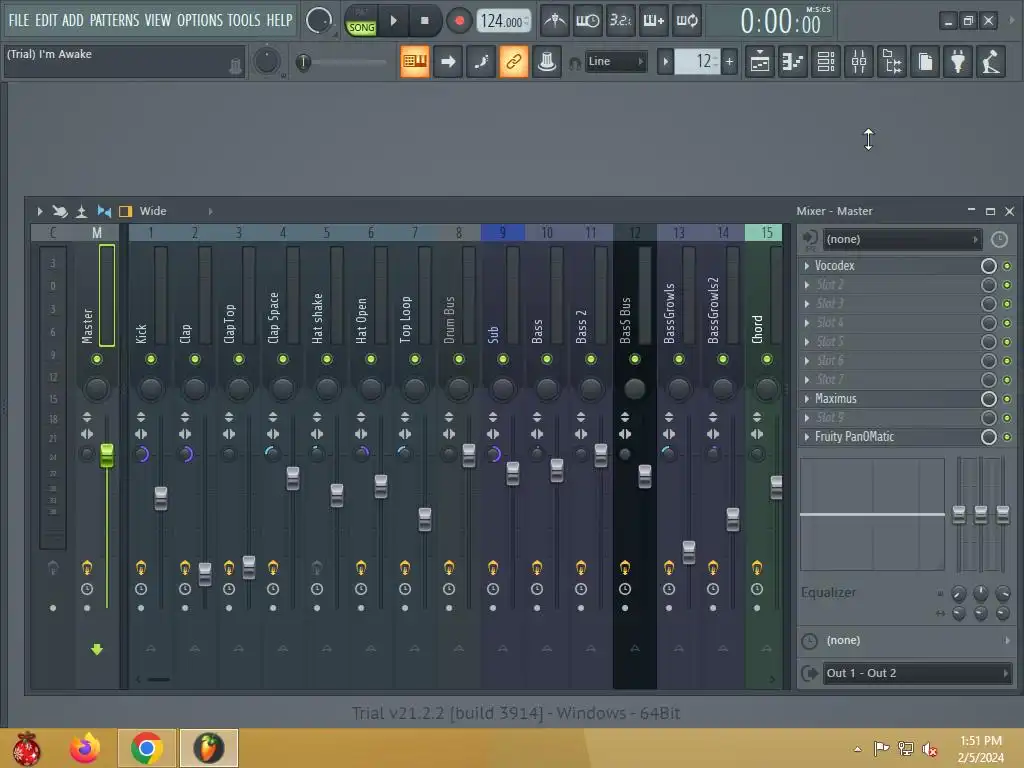Click the mixer multi-touch control icon
The width and height of the screenshot is (1024, 768).
pyautogui.click(x=59, y=211)
